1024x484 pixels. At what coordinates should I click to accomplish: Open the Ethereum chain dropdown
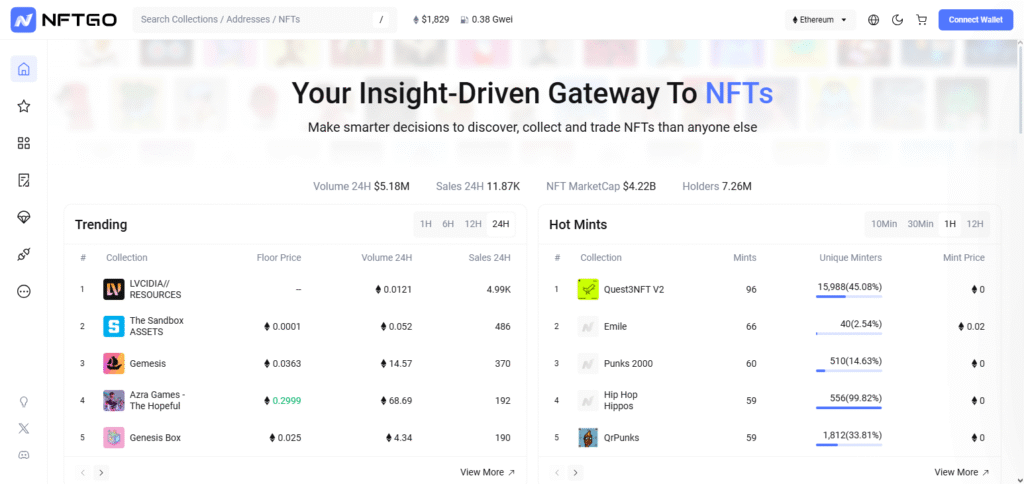820,20
